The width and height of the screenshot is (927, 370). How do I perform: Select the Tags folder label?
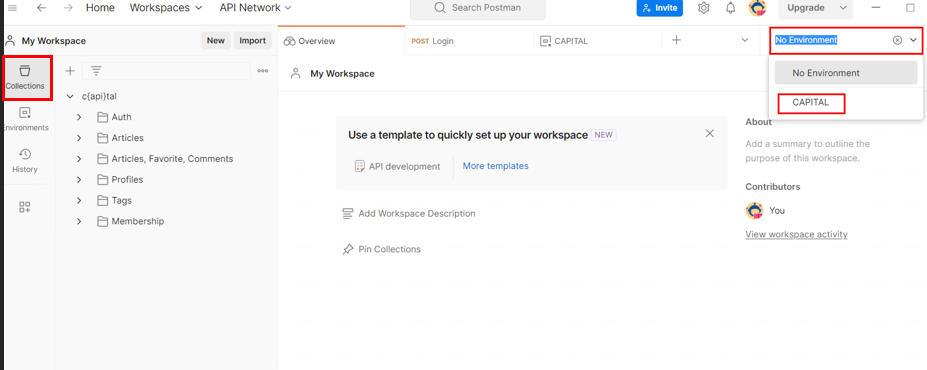122,200
